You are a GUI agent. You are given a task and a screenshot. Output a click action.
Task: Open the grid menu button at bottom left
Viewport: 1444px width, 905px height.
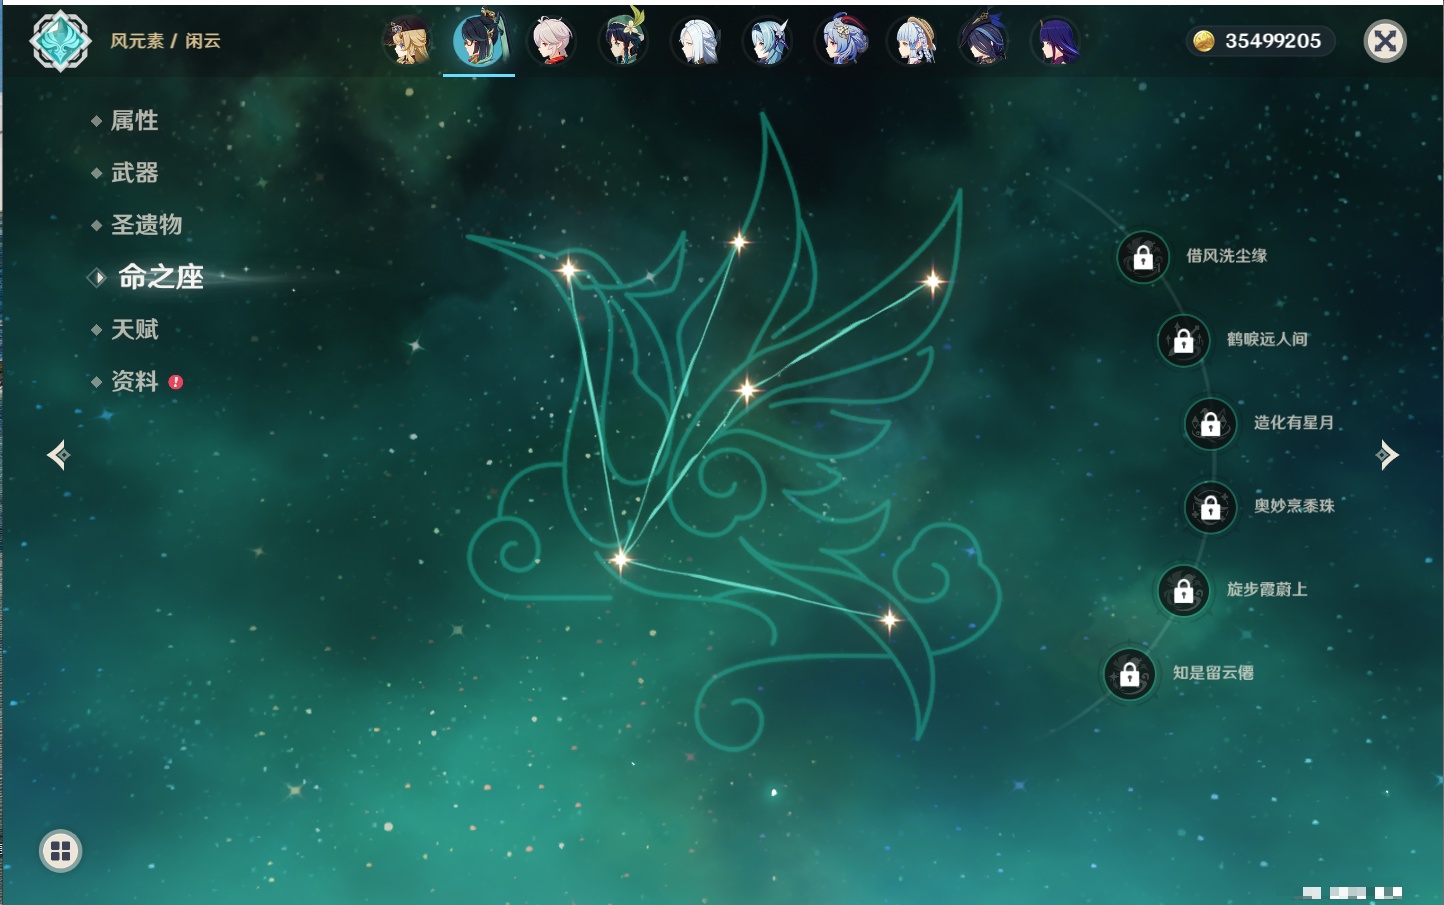point(60,851)
